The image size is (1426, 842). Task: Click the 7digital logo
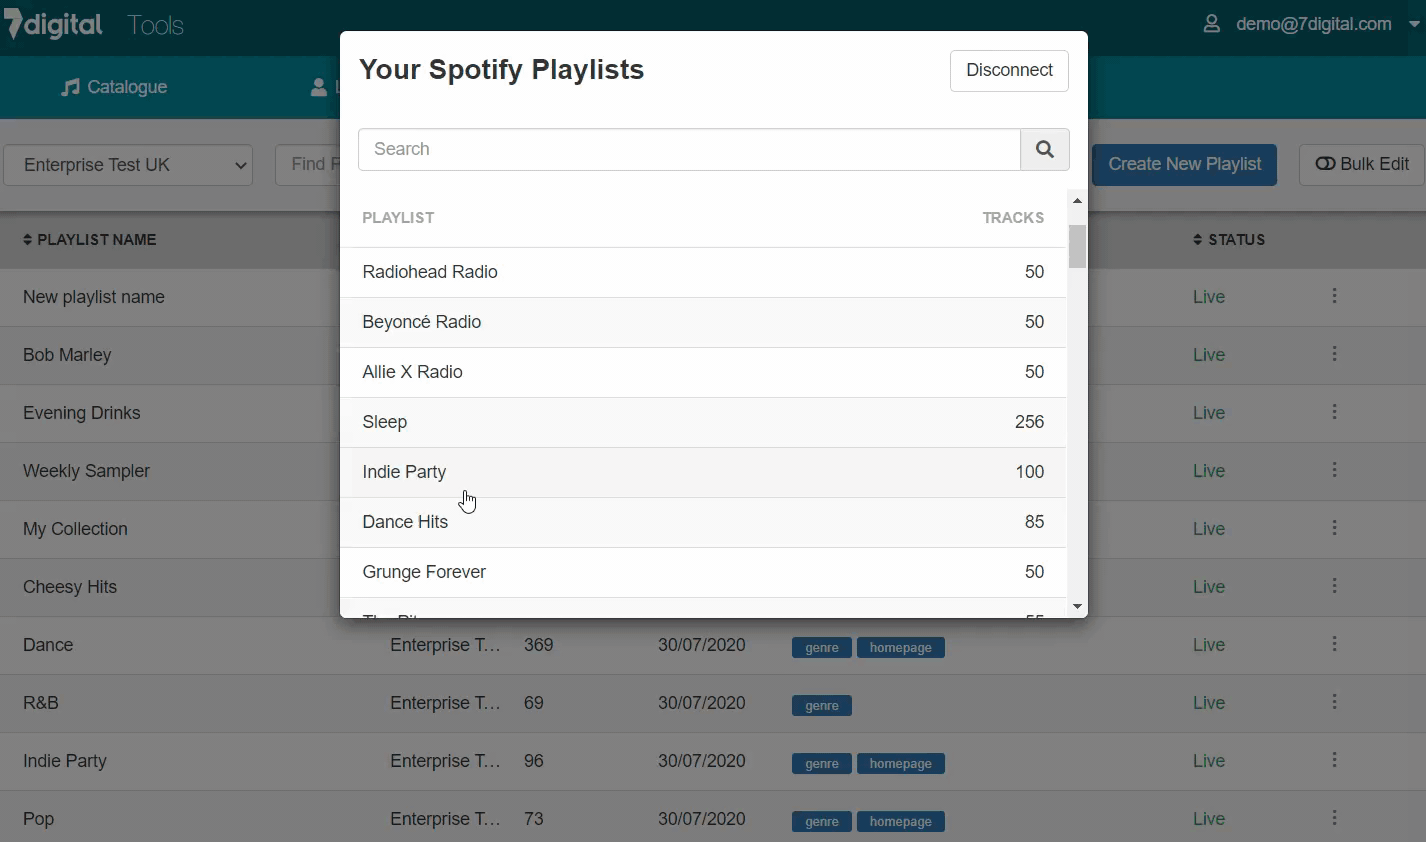click(x=53, y=24)
